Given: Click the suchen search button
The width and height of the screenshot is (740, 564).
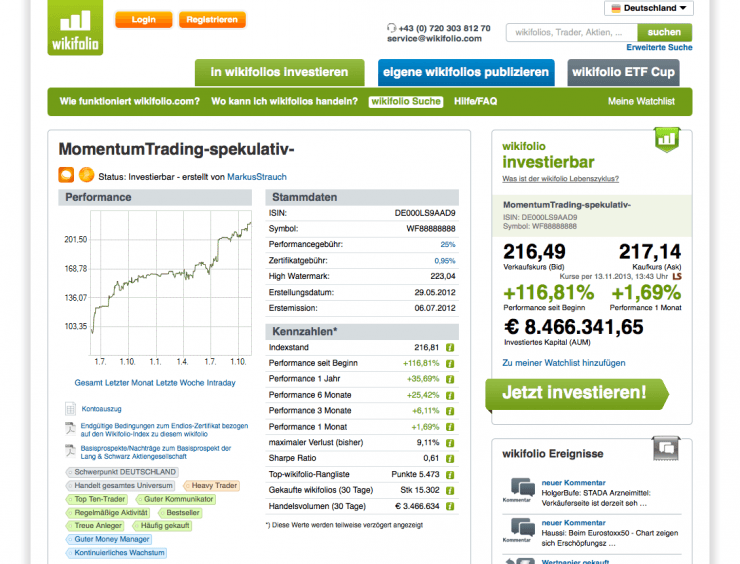Looking at the screenshot, I should (664, 33).
